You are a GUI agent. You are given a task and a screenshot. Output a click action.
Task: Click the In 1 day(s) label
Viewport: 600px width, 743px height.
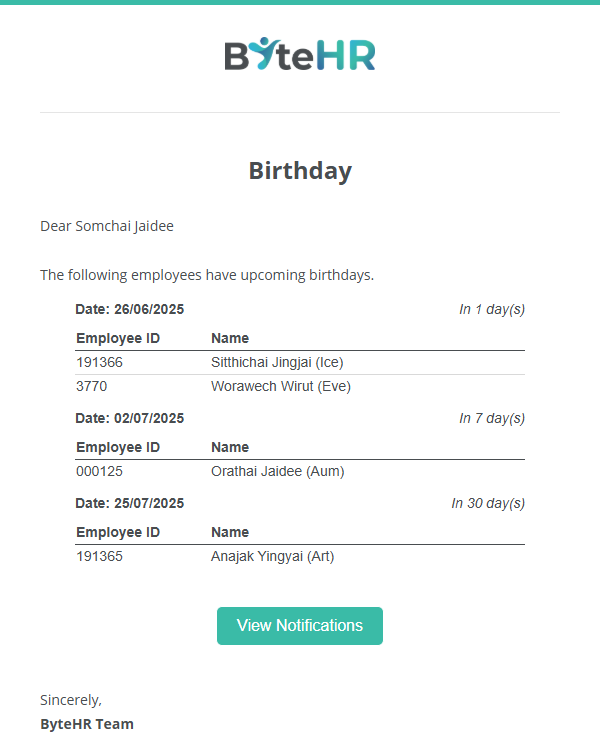point(492,309)
